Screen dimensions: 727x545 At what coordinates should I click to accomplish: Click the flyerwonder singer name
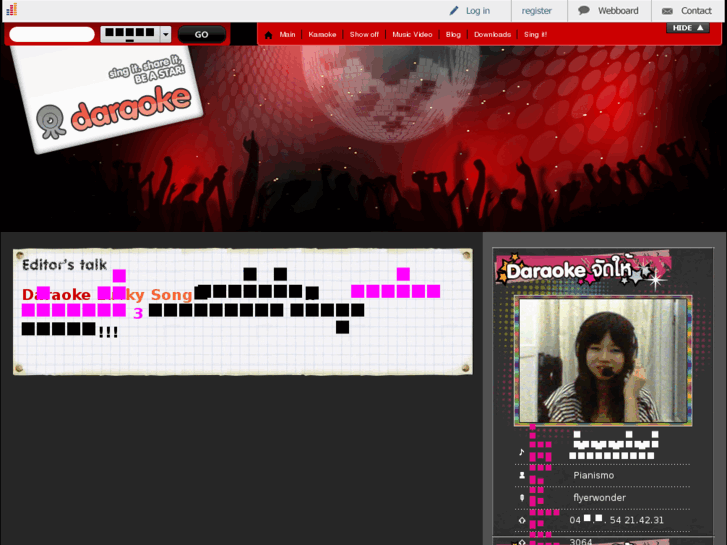pyautogui.click(x=599, y=498)
